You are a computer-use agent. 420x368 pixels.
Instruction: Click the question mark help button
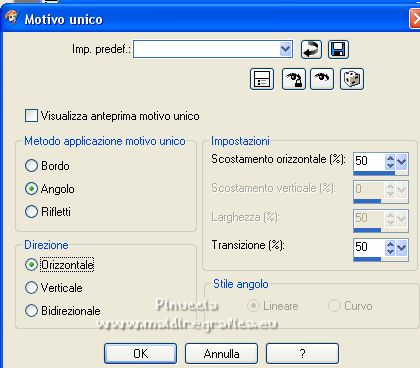pos(302,354)
